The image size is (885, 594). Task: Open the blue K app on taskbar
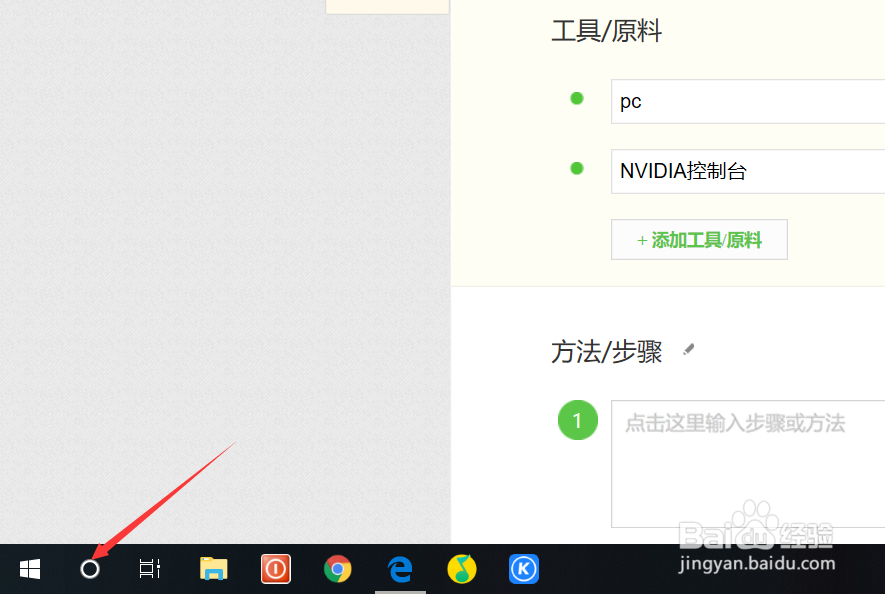click(524, 568)
